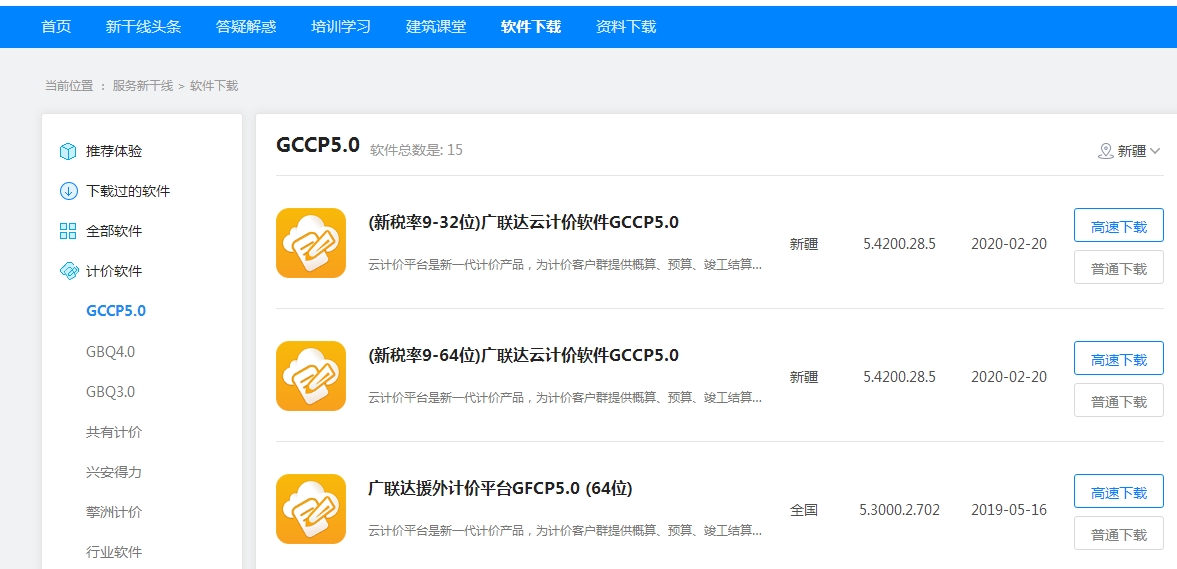Select GCCP5.0 in the sidebar list
This screenshot has height=569, width=1177.
click(116, 311)
